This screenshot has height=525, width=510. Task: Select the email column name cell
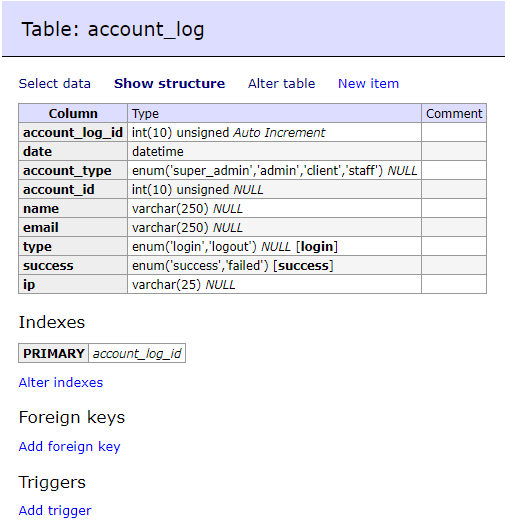pyautogui.click(x=73, y=228)
